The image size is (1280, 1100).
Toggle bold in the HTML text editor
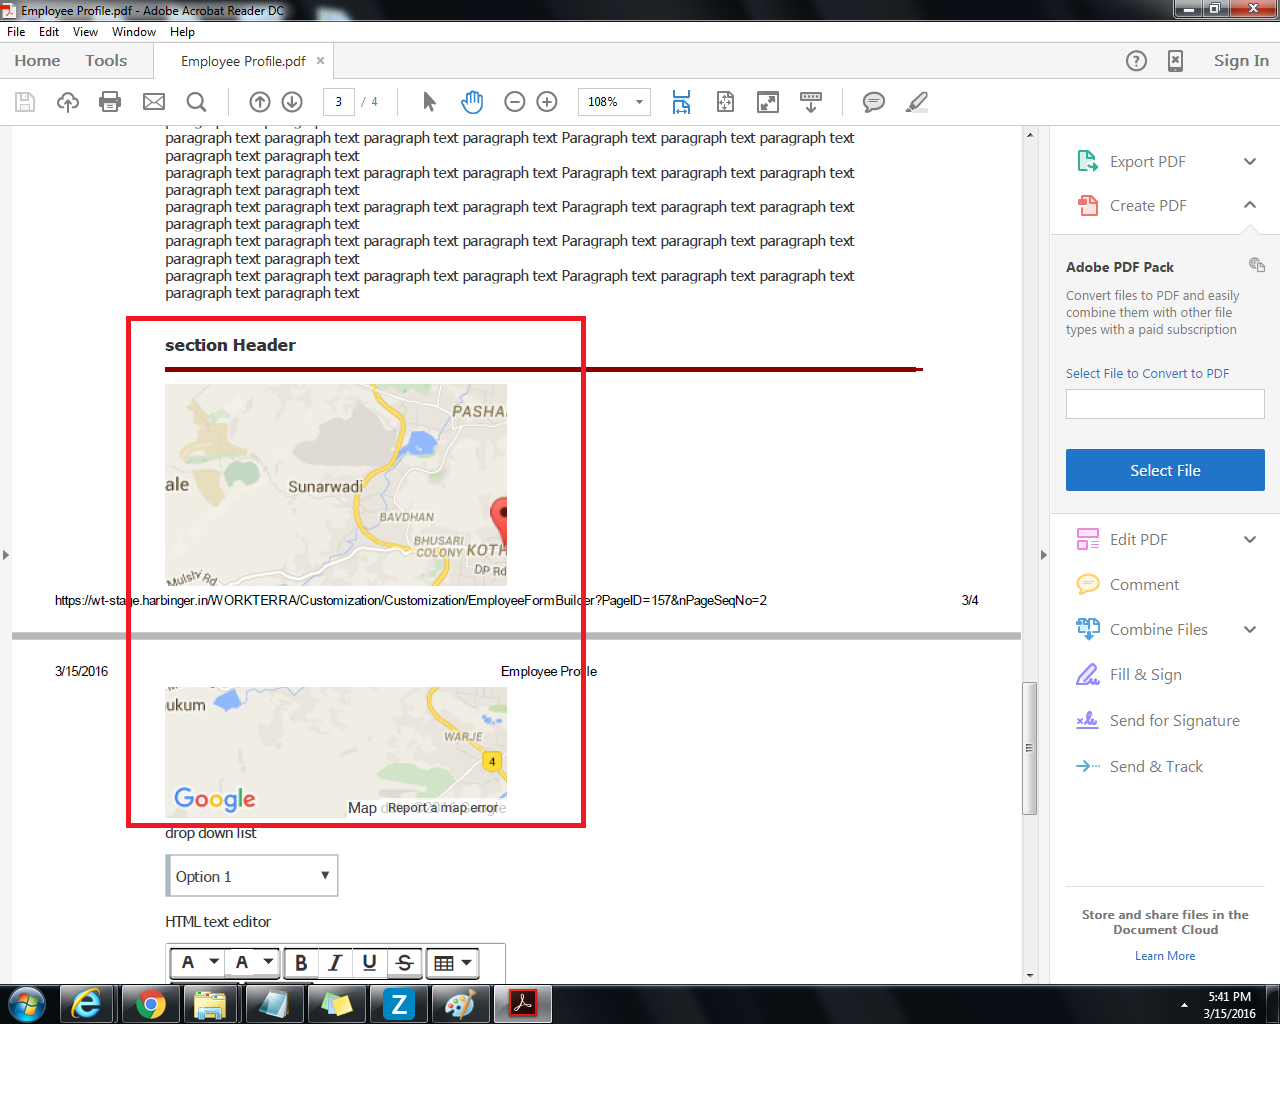tap(300, 962)
